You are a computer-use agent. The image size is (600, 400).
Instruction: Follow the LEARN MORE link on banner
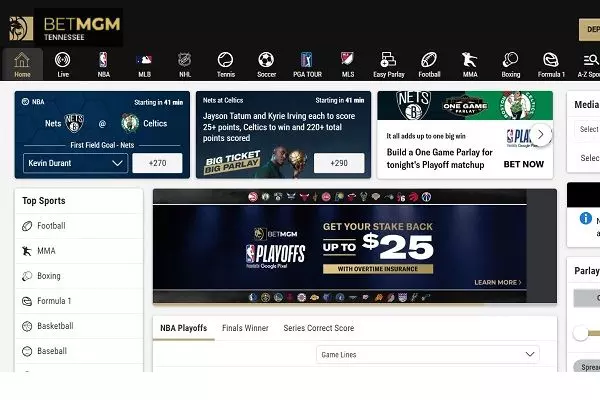pos(497,282)
